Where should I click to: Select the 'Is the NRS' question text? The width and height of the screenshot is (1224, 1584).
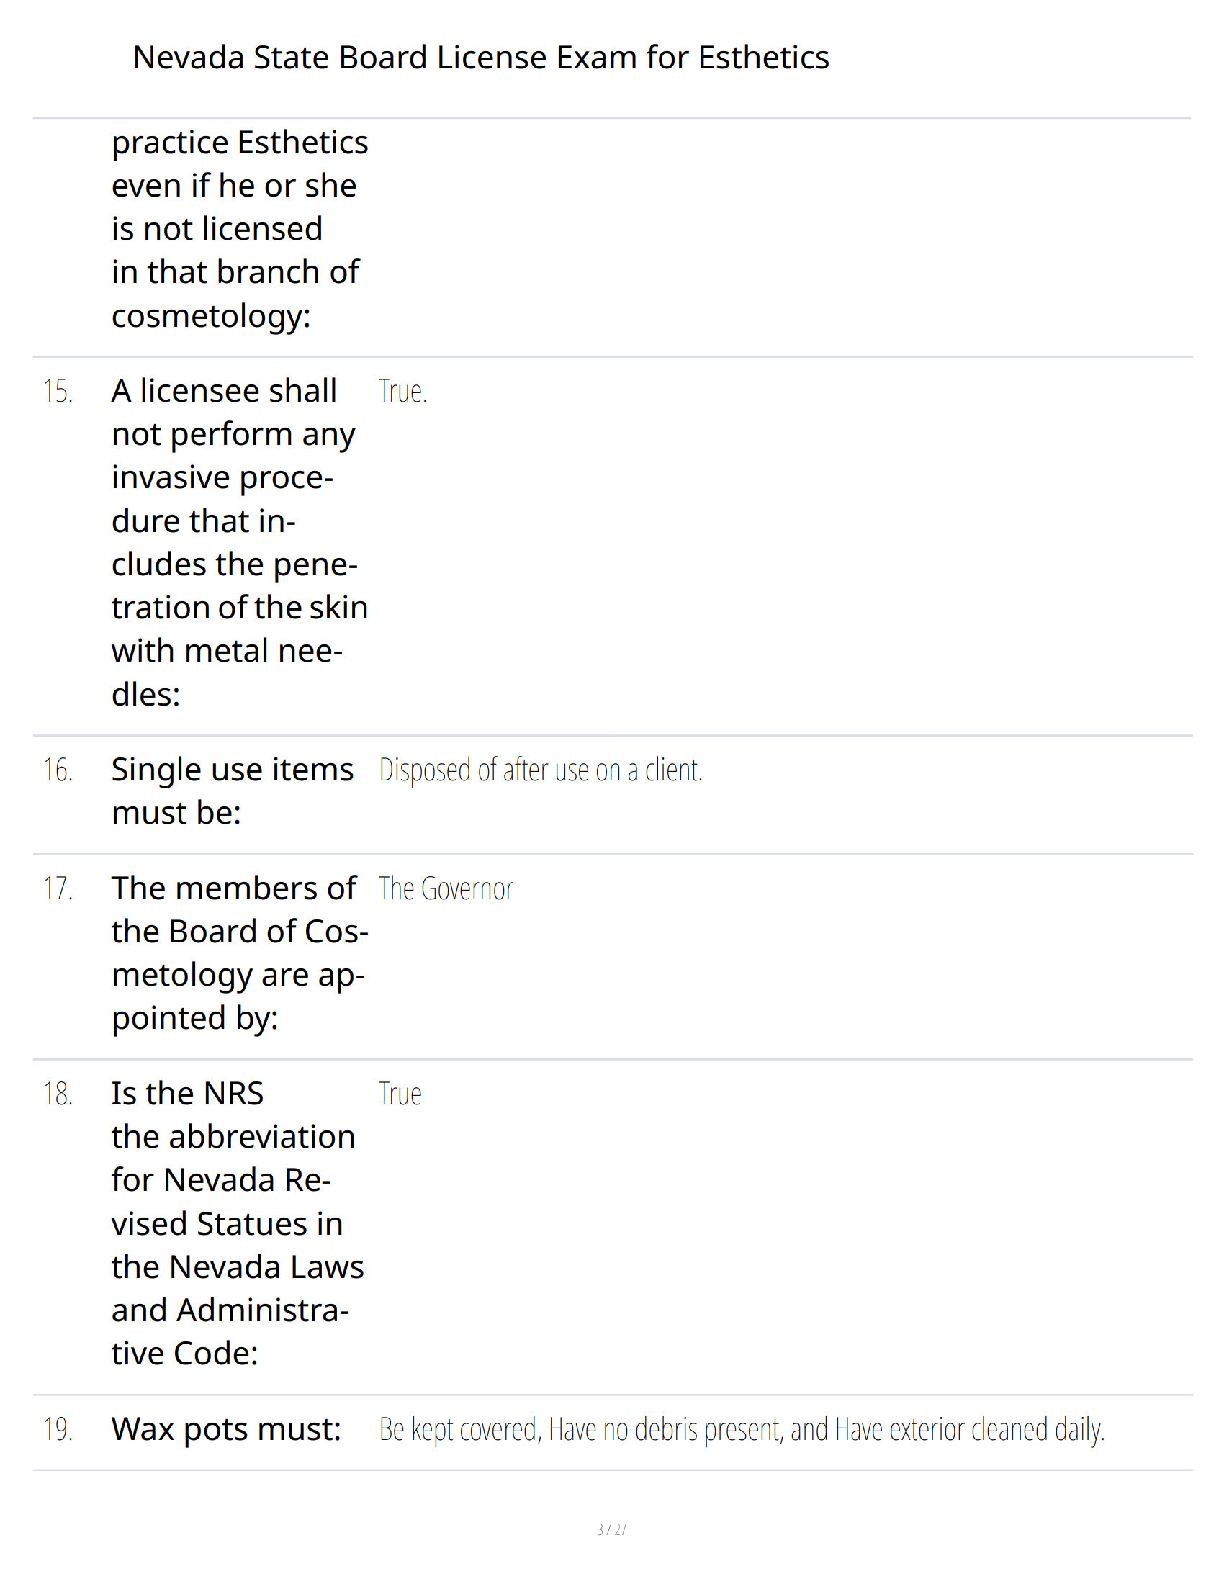pos(238,1223)
